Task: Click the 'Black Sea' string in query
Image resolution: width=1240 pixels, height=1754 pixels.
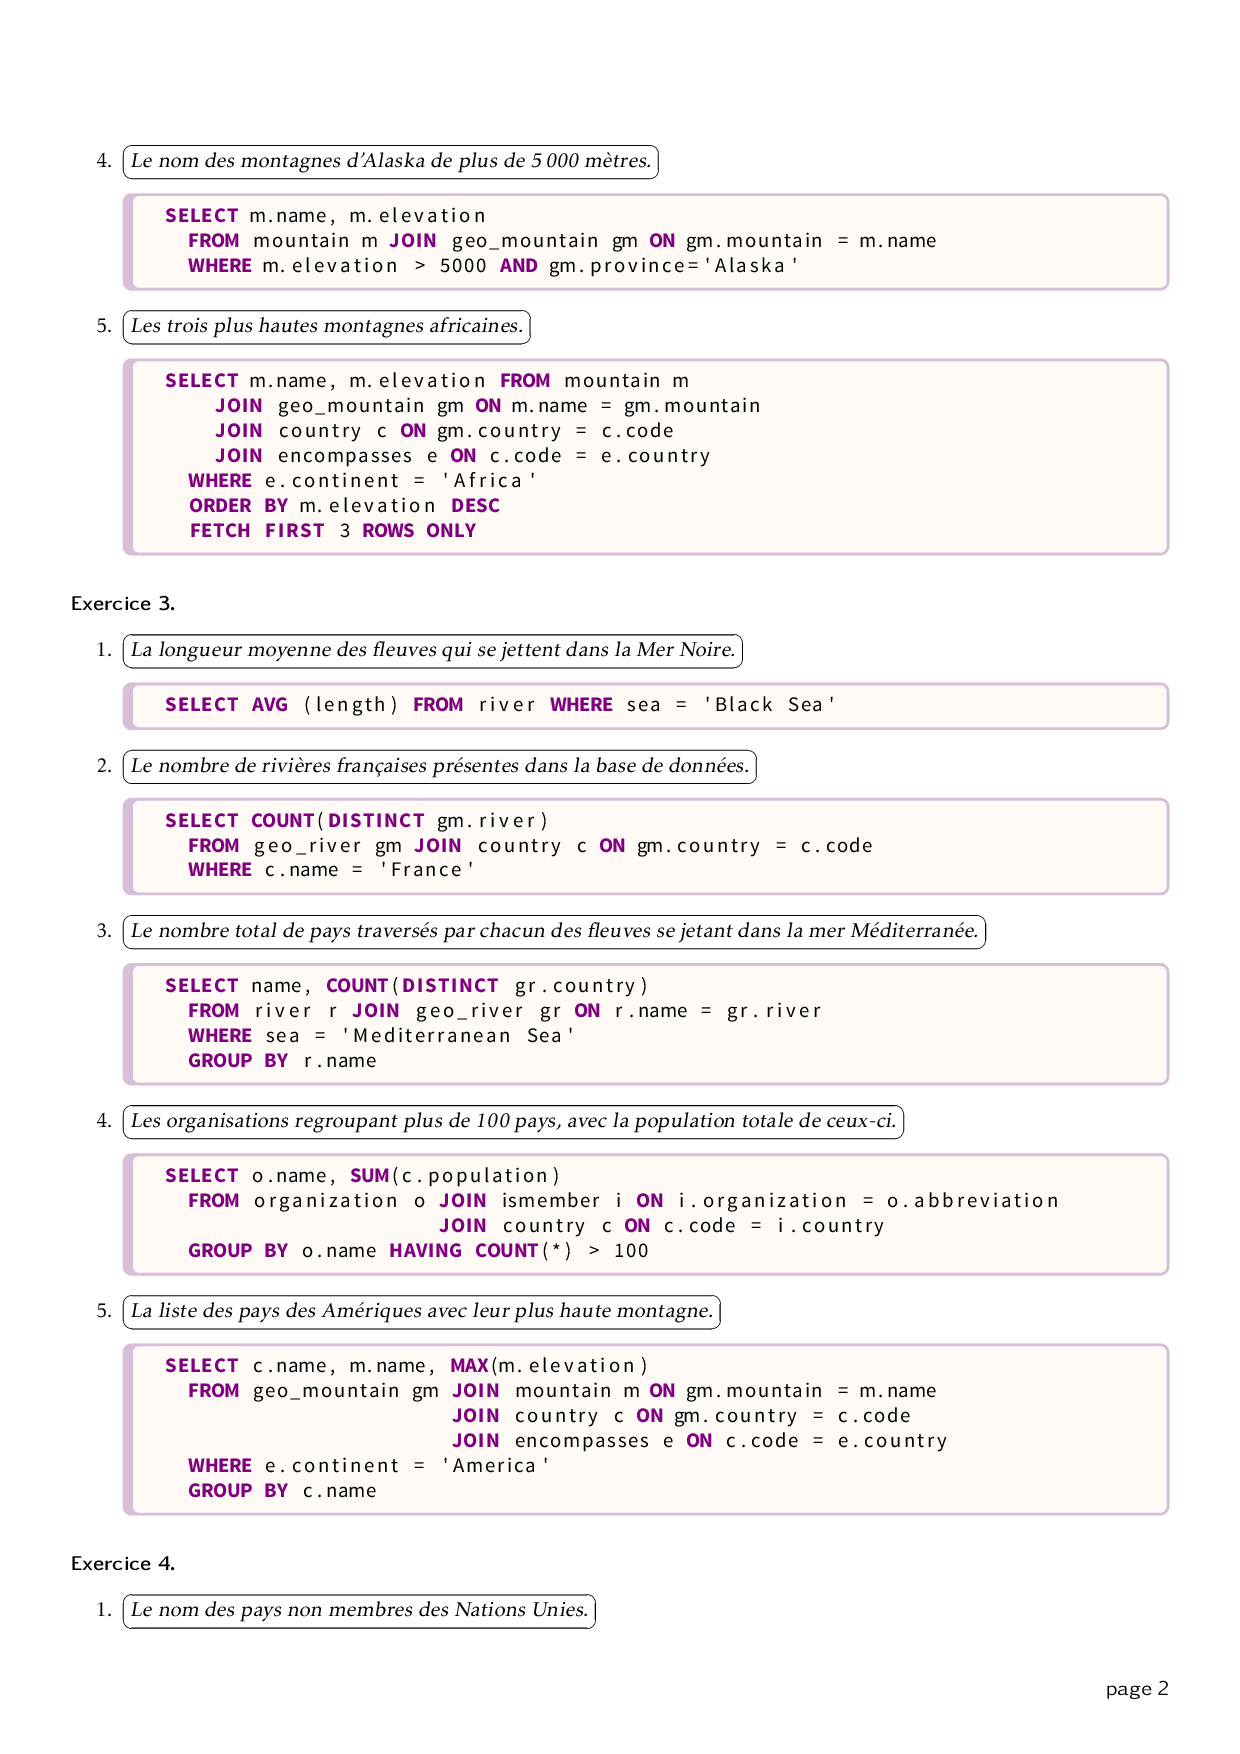Action: (769, 705)
